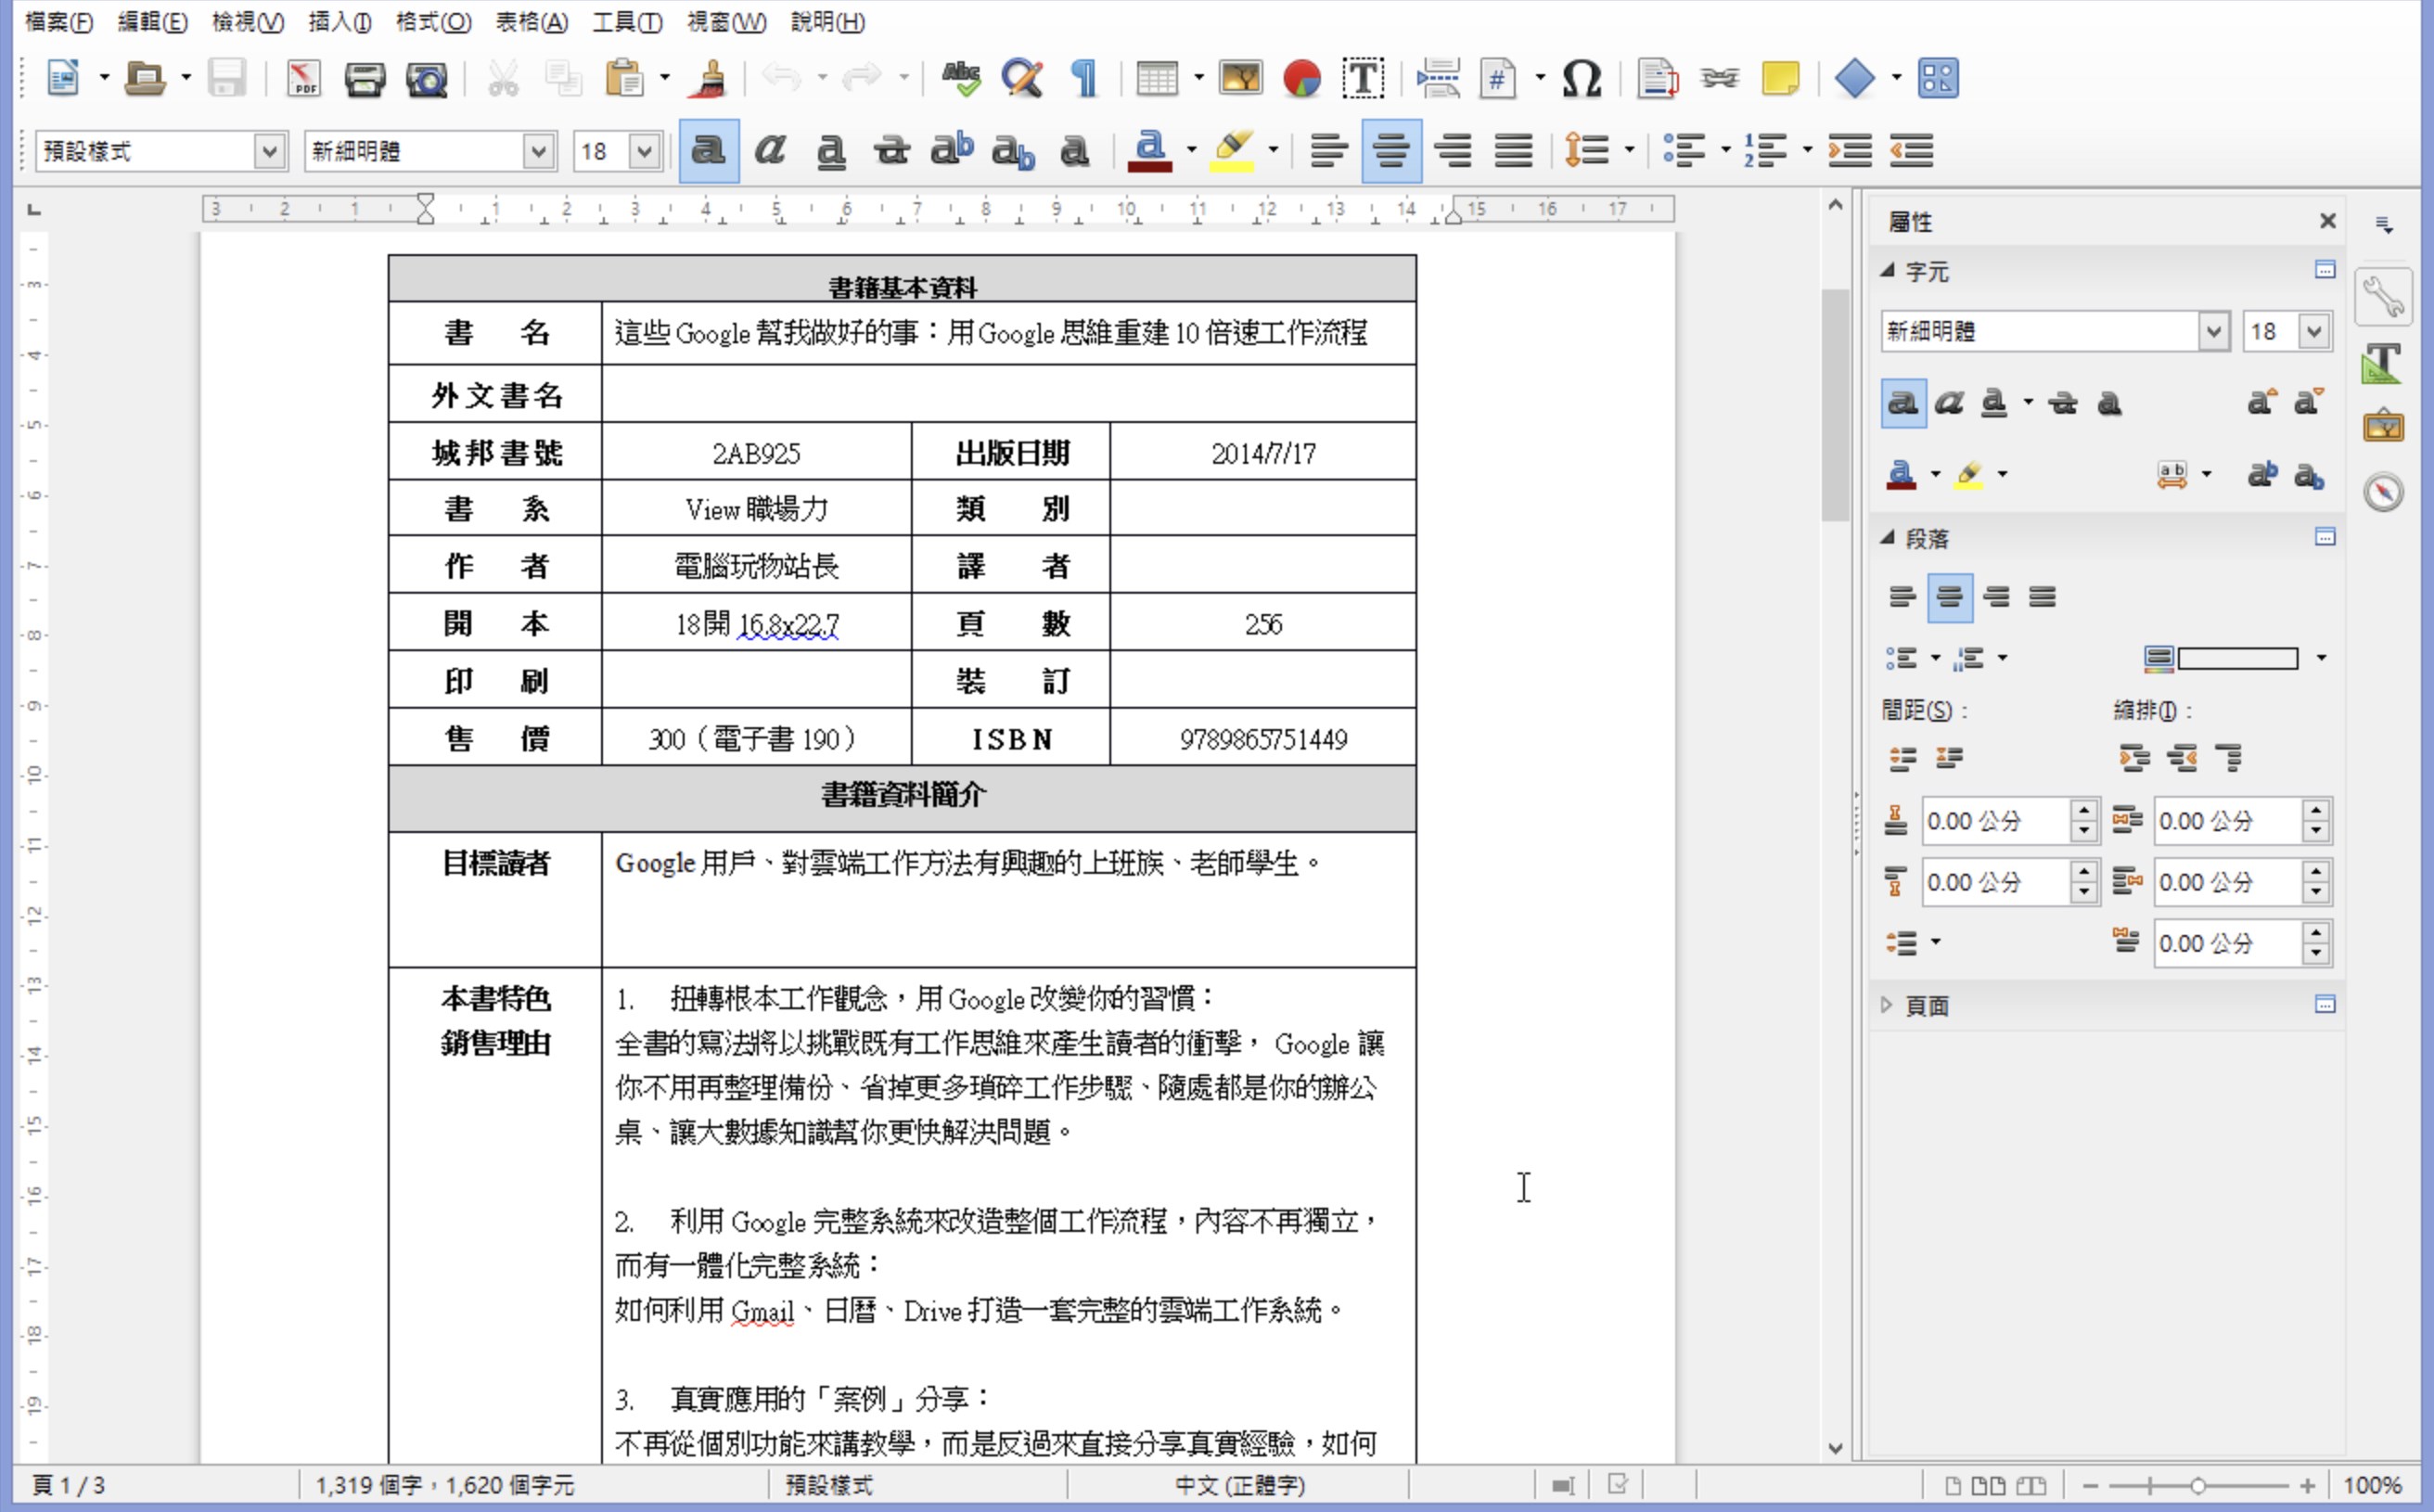
Task: Enable justified alignment in the toolbar
Action: tap(1513, 151)
